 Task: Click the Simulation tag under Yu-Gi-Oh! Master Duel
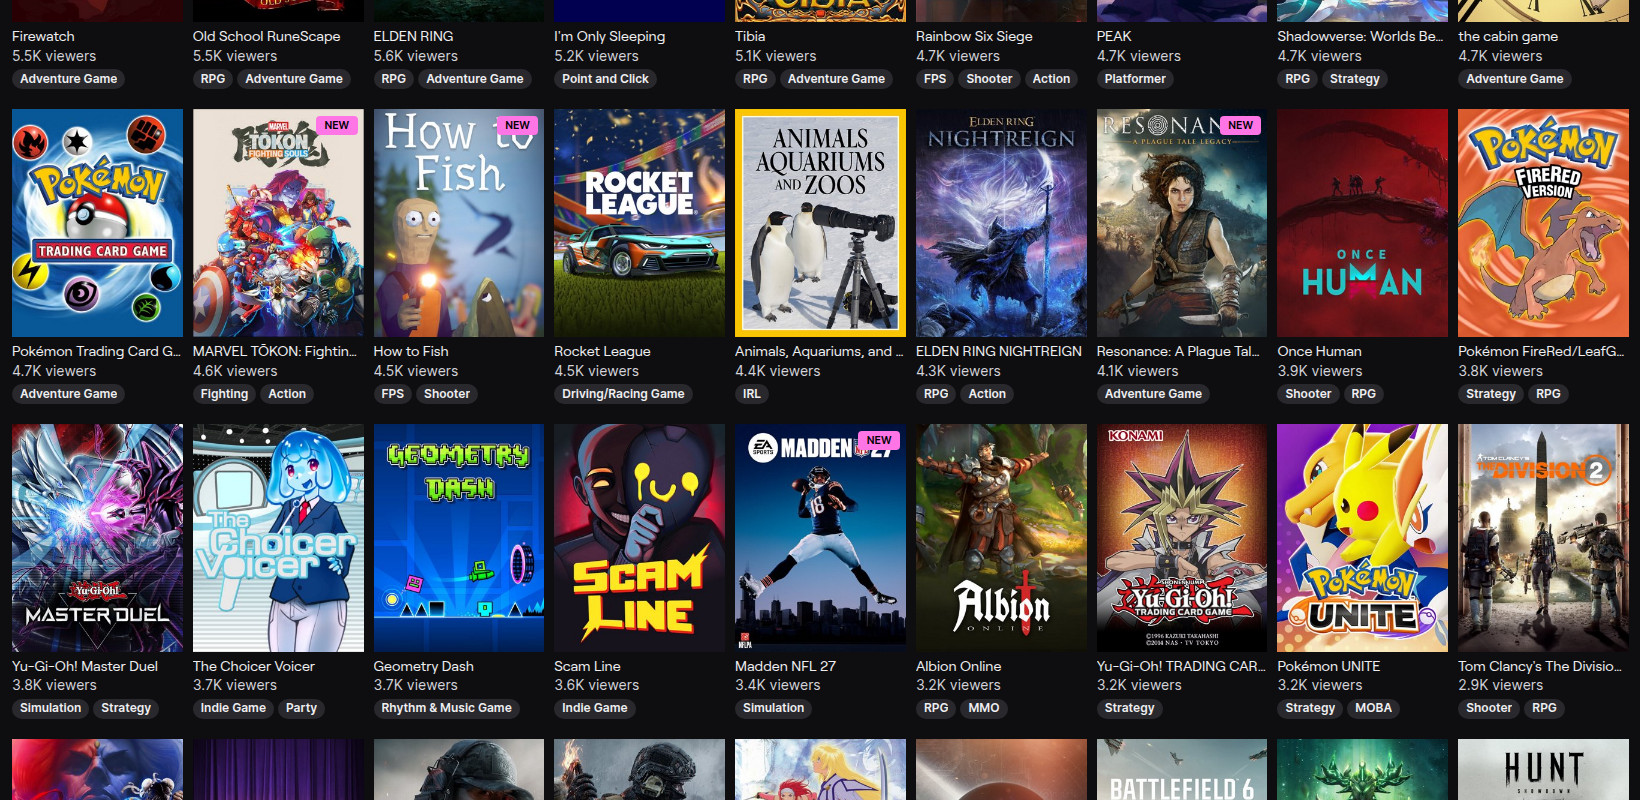[x=51, y=708]
